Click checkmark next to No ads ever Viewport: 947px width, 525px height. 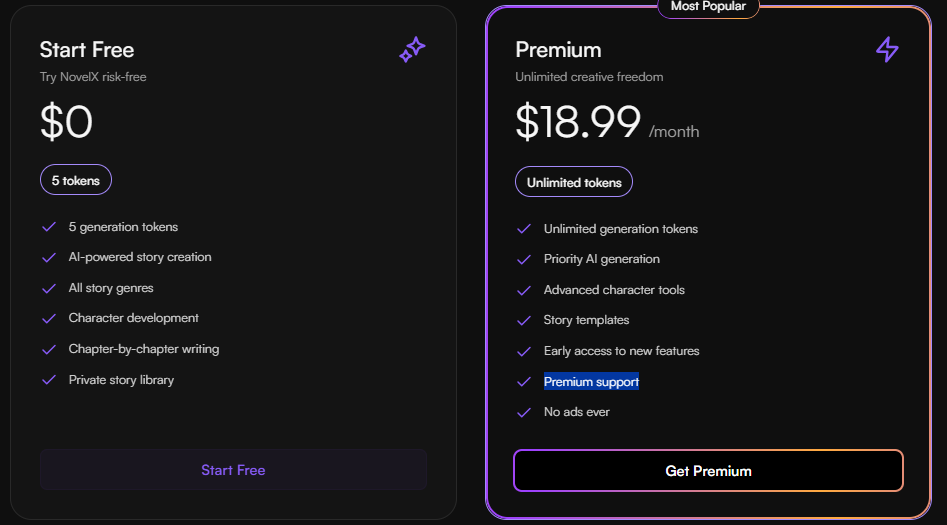pos(524,412)
